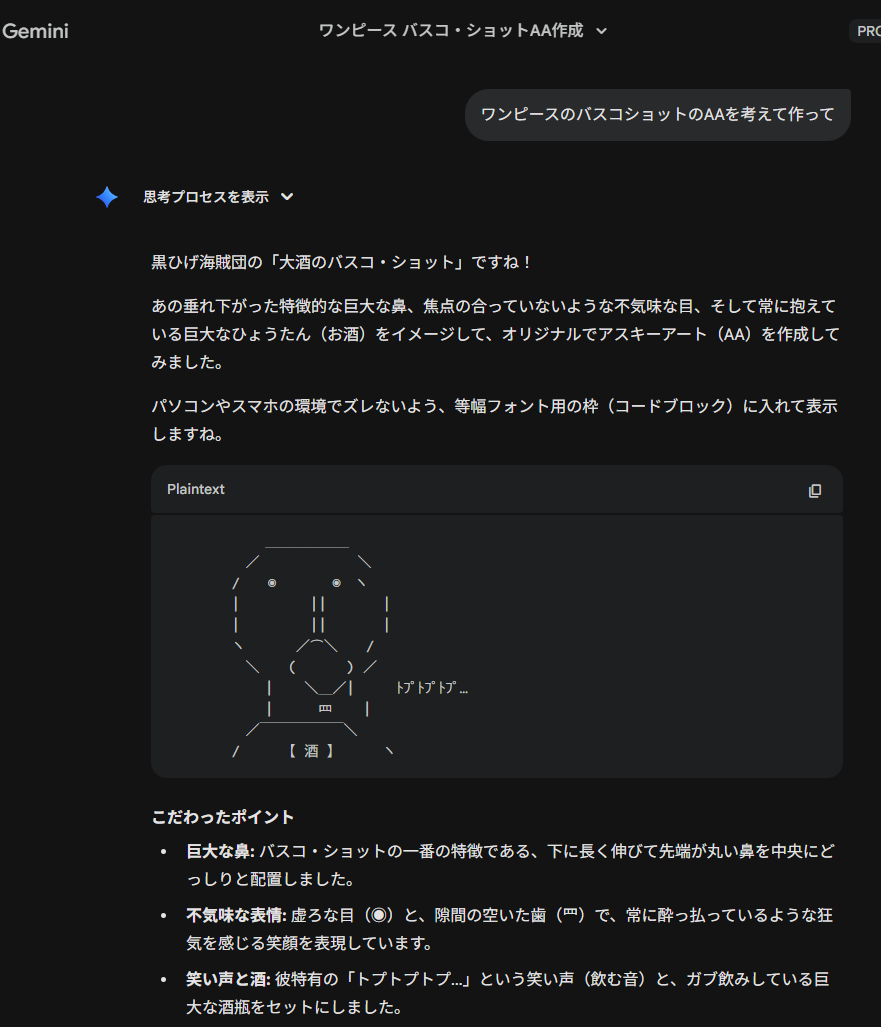Viewport: 881px width, 1027px height.
Task: Click the Plaintext language label
Action: 196,490
